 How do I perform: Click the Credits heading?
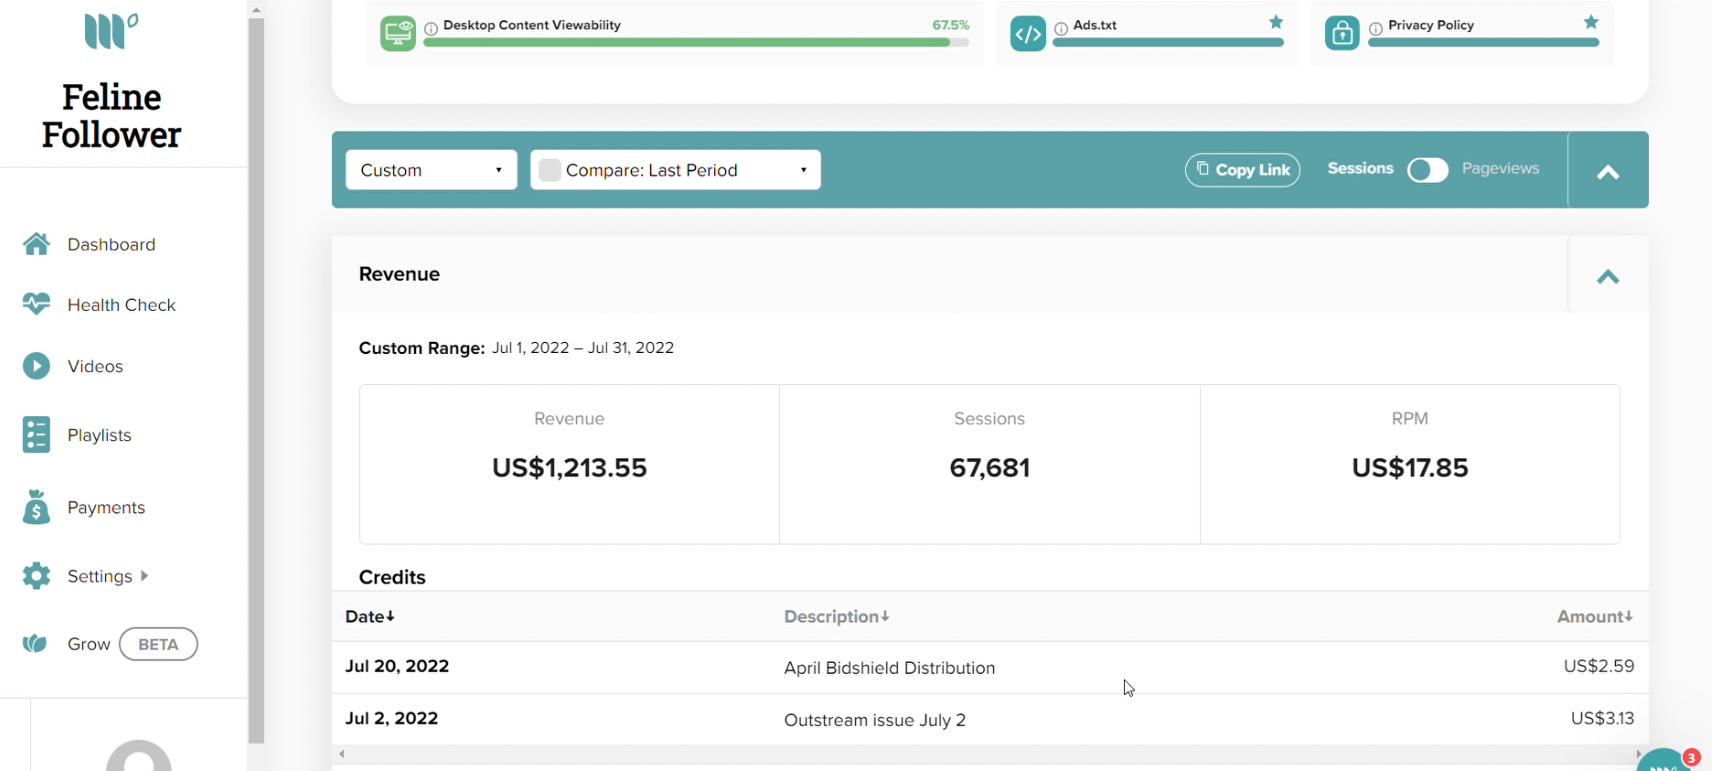coord(392,577)
